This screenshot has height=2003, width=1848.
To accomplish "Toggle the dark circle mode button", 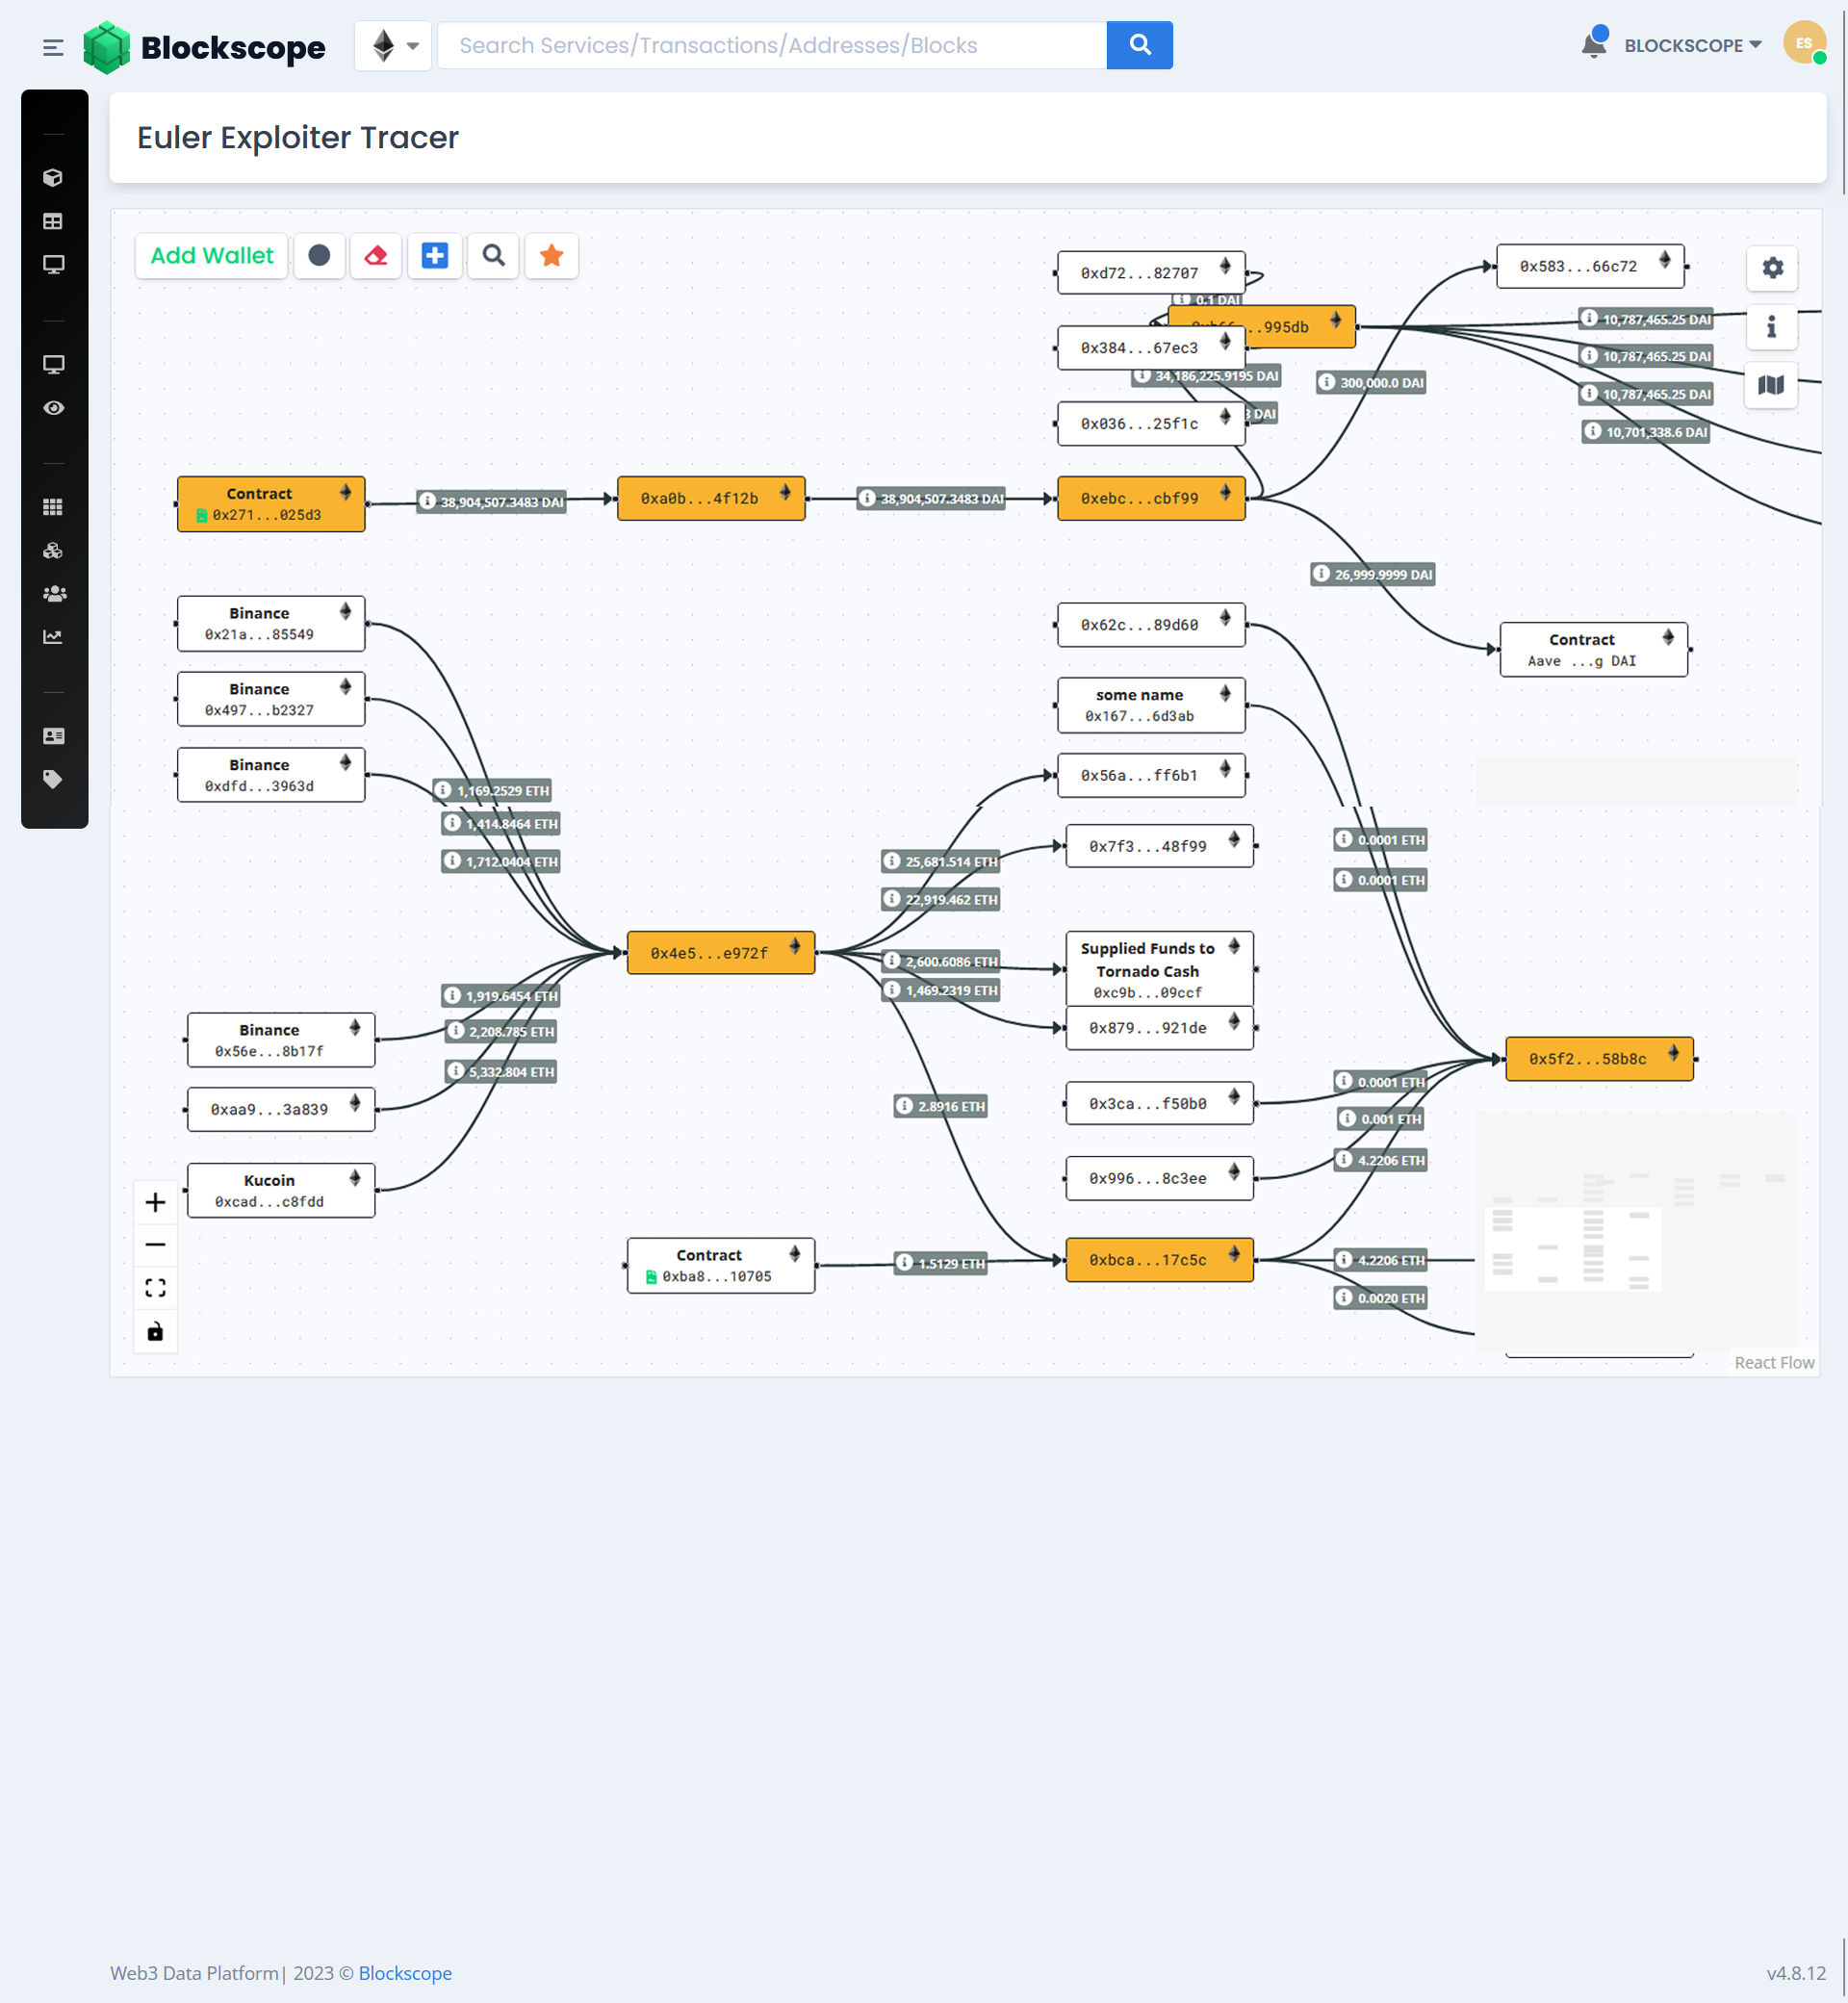I will tap(319, 256).
